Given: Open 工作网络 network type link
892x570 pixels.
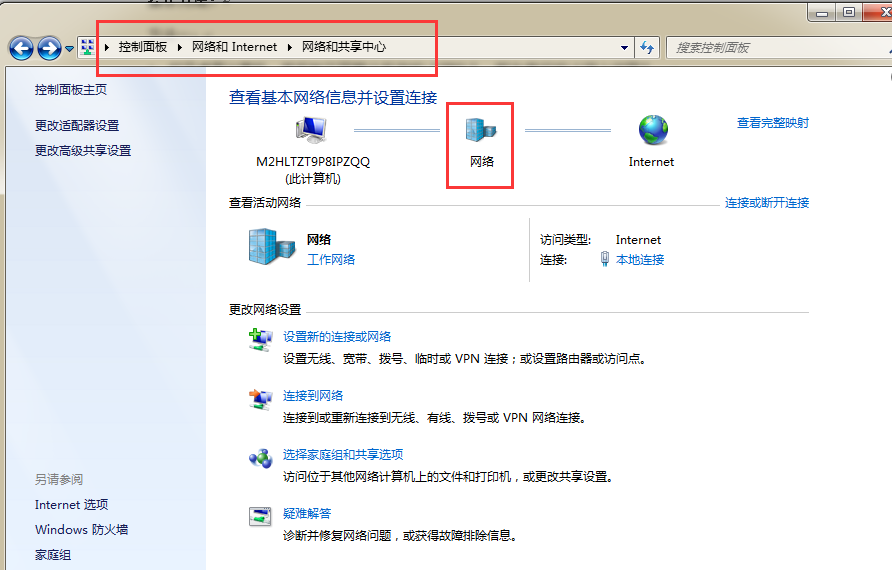Looking at the screenshot, I should coord(331,260).
